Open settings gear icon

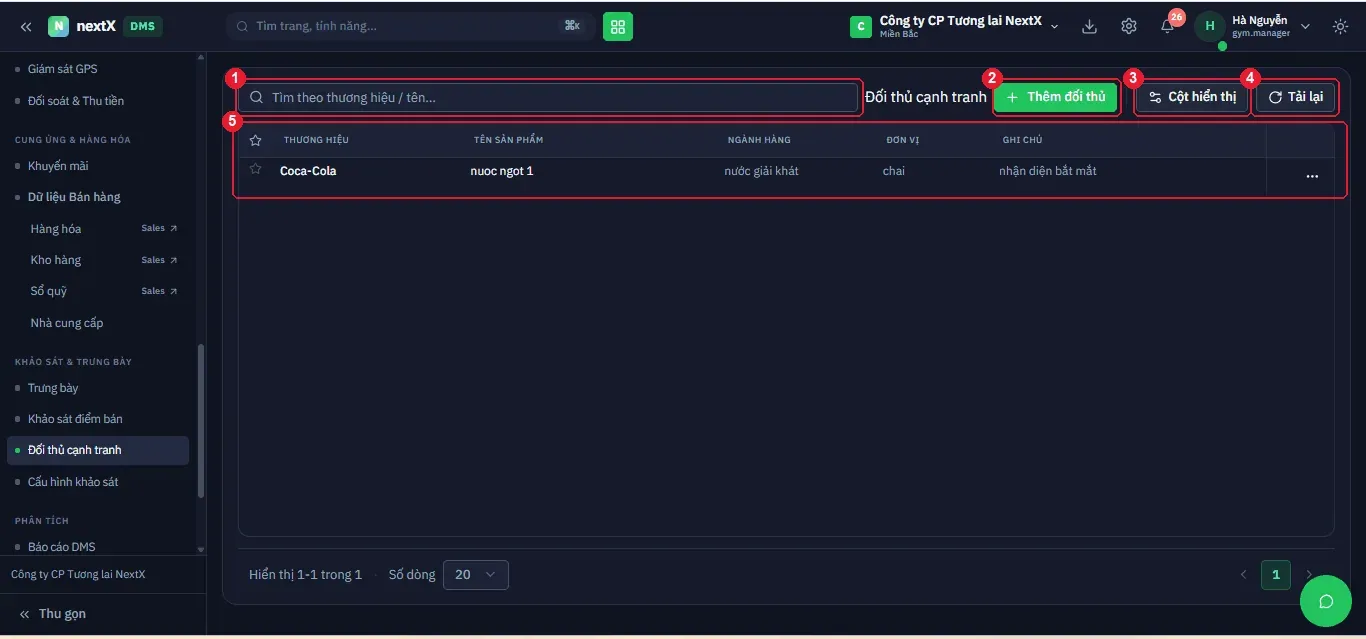[x=1129, y=26]
